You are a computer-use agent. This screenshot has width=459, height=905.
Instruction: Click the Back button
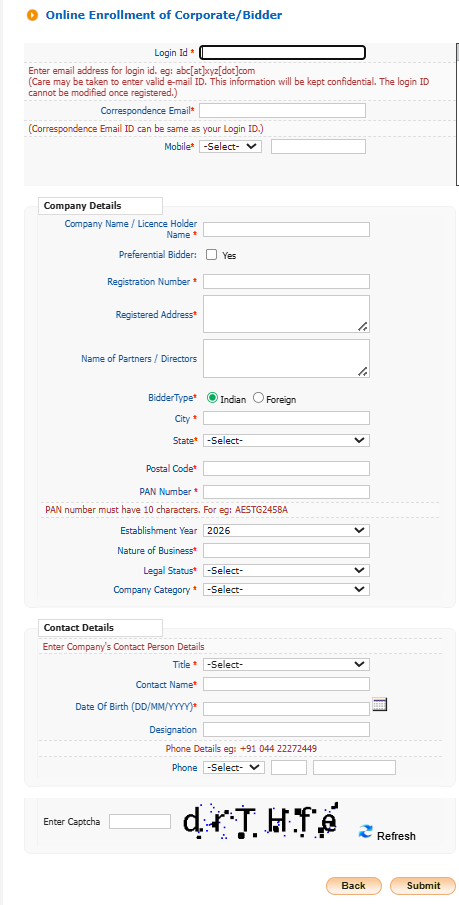coord(354,885)
